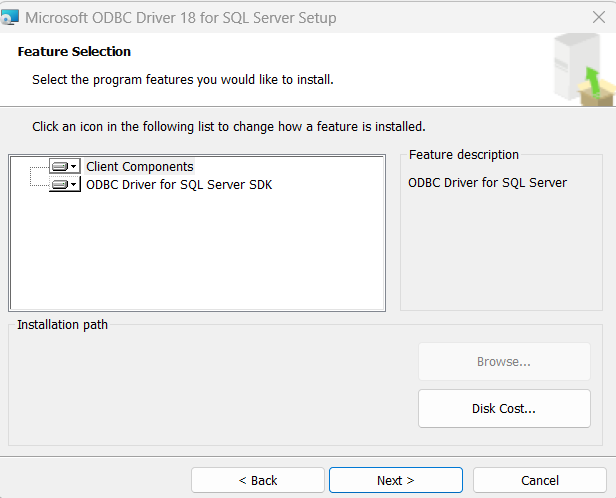Click the Microsoft ODBC Driver 18 title text
The width and height of the screenshot is (616, 498).
tap(181, 18)
